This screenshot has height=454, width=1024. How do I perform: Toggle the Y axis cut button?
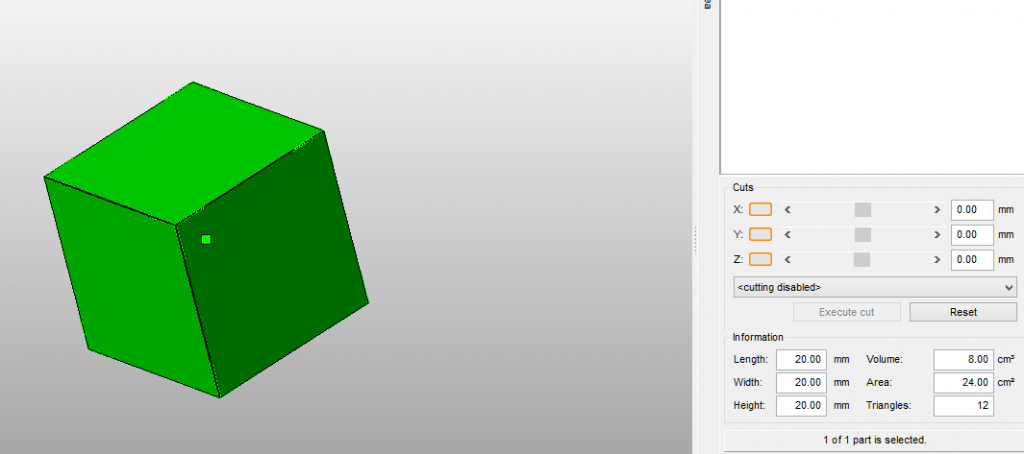coord(760,235)
